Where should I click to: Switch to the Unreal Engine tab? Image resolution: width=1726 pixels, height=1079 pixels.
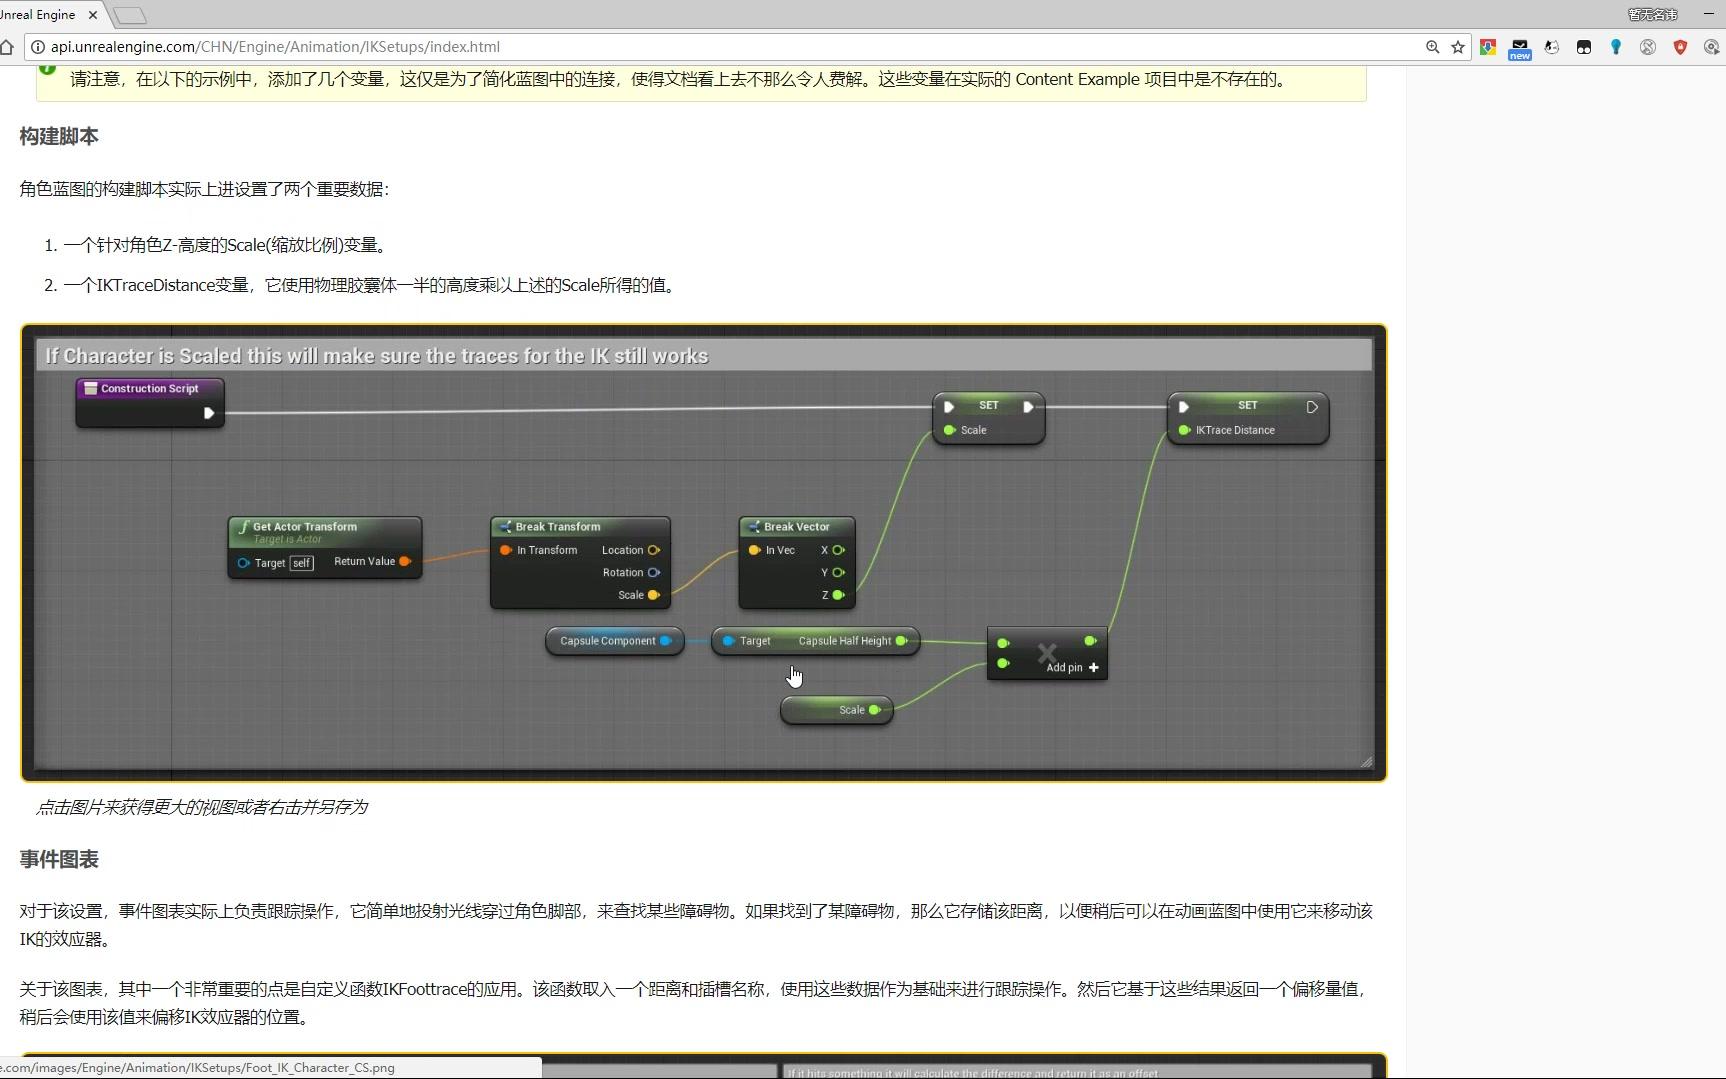[x=40, y=14]
